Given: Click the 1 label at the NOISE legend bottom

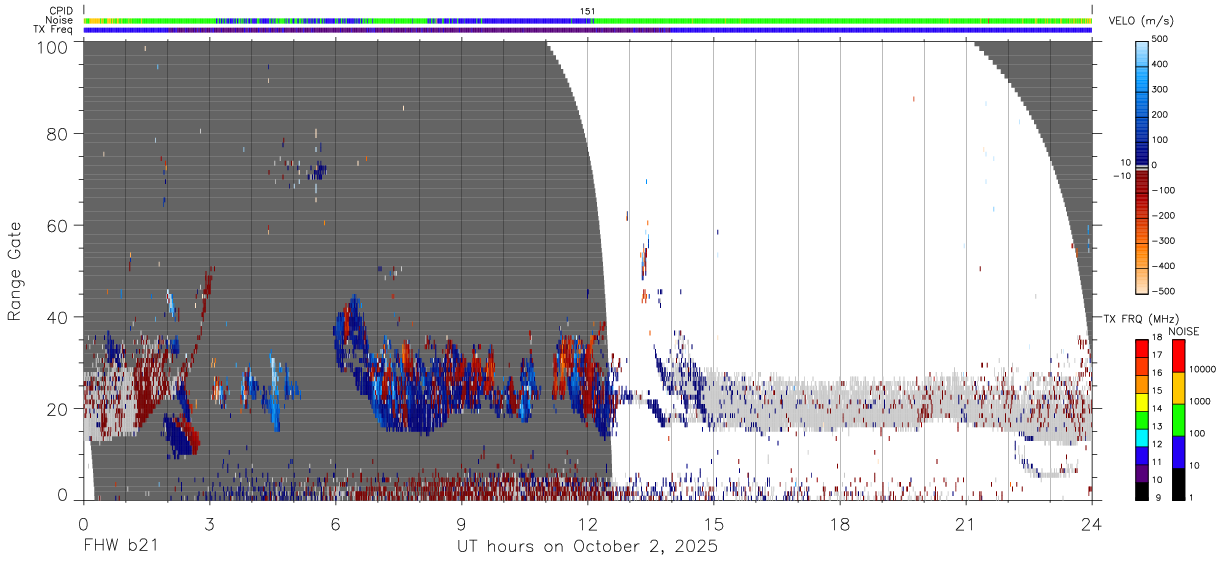Looking at the screenshot, I should (1192, 498).
